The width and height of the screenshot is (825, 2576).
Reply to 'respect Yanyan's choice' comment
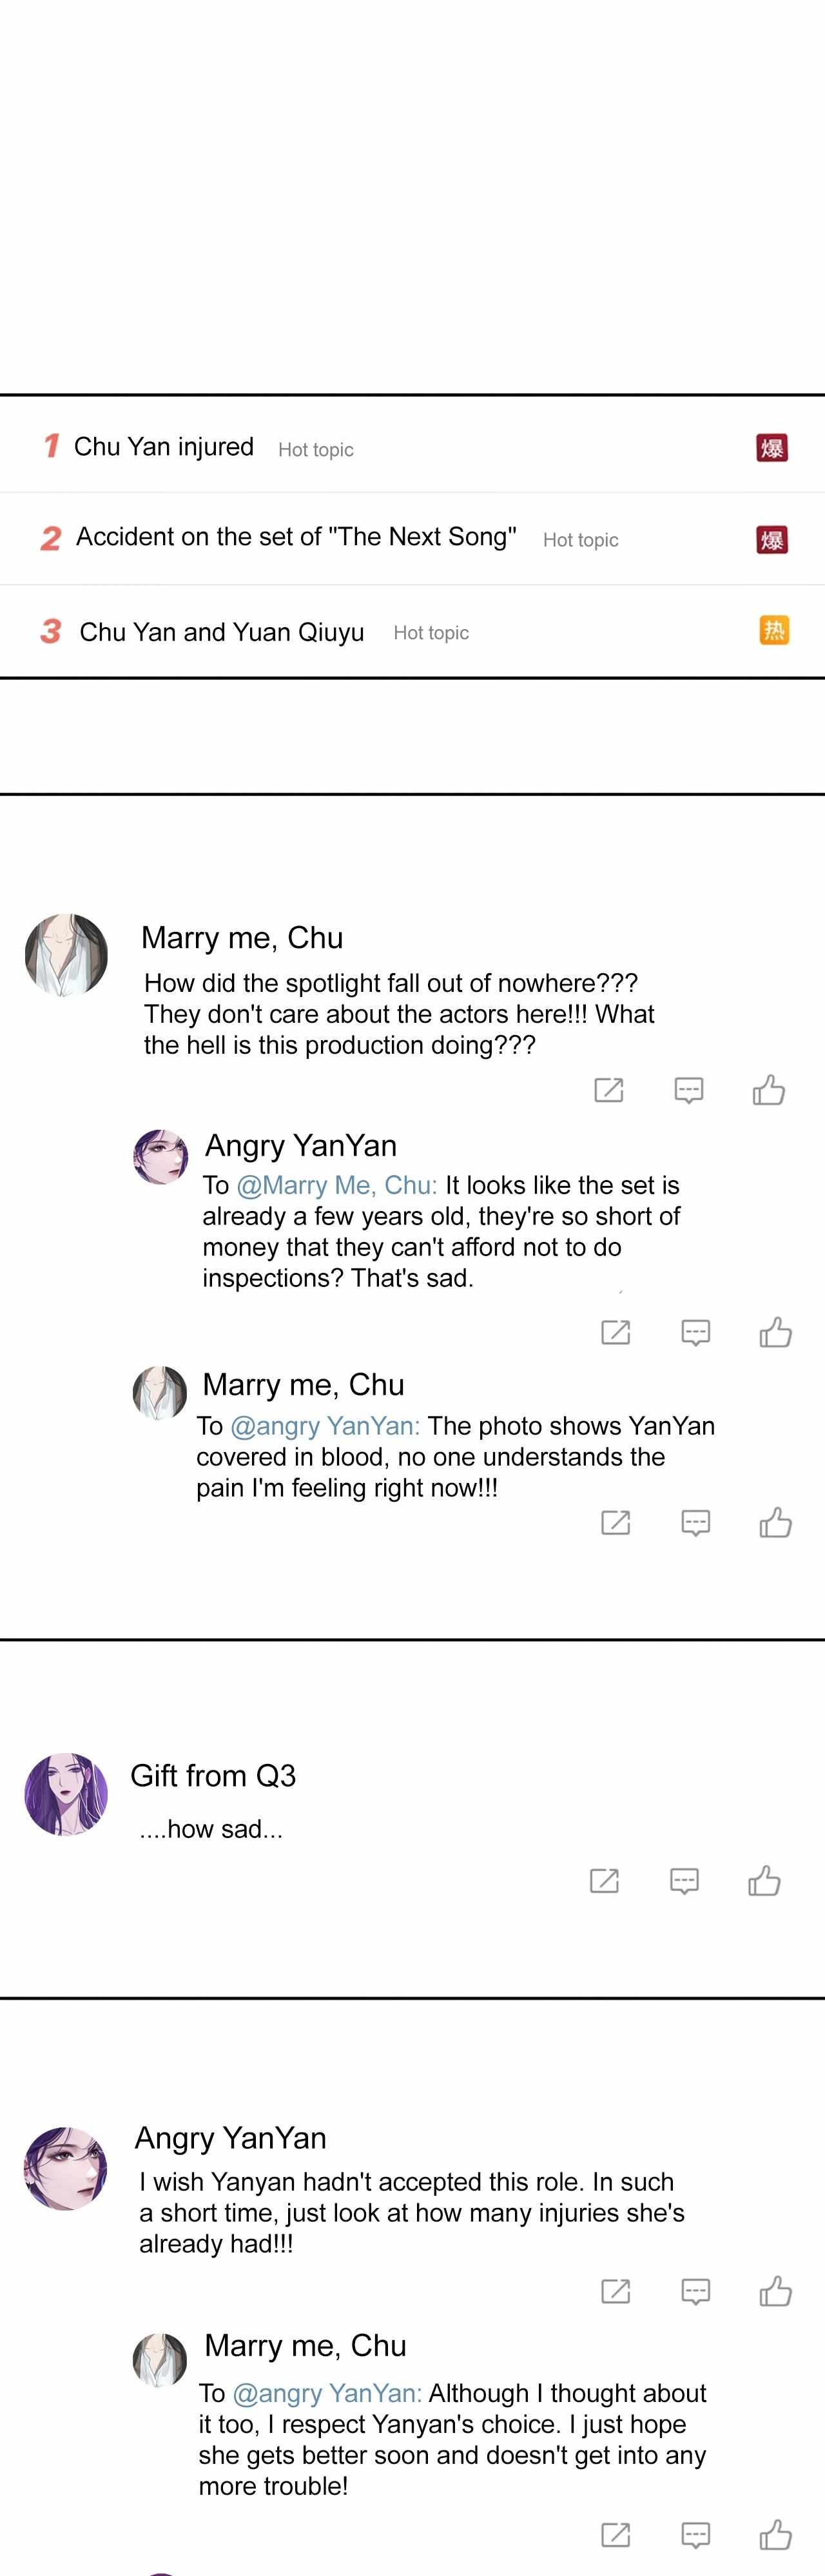pyautogui.click(x=695, y=2534)
